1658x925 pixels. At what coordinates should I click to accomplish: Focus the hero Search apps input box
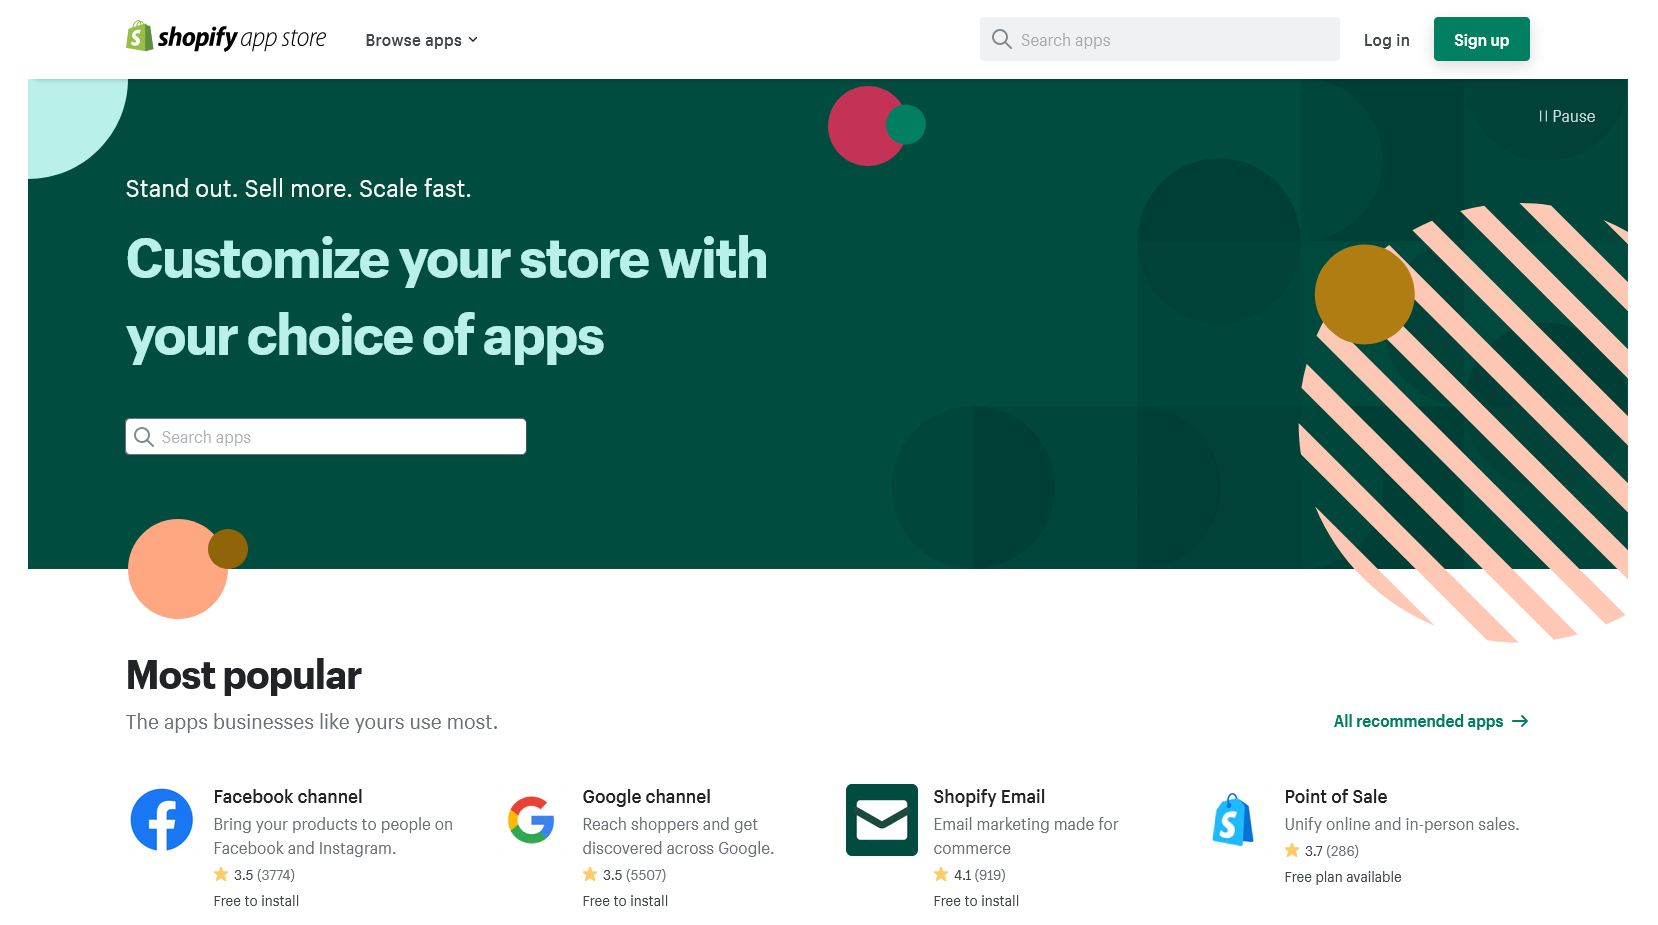(340, 437)
